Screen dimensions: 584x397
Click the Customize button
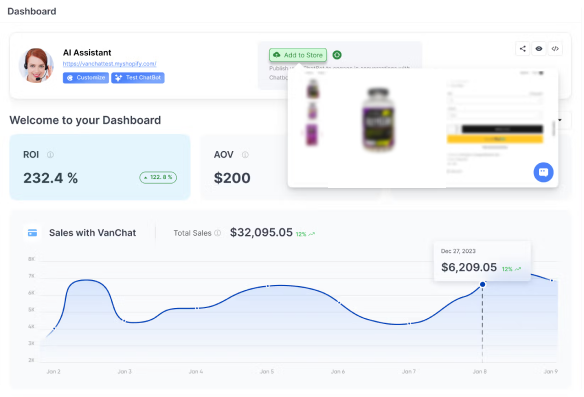(86, 78)
